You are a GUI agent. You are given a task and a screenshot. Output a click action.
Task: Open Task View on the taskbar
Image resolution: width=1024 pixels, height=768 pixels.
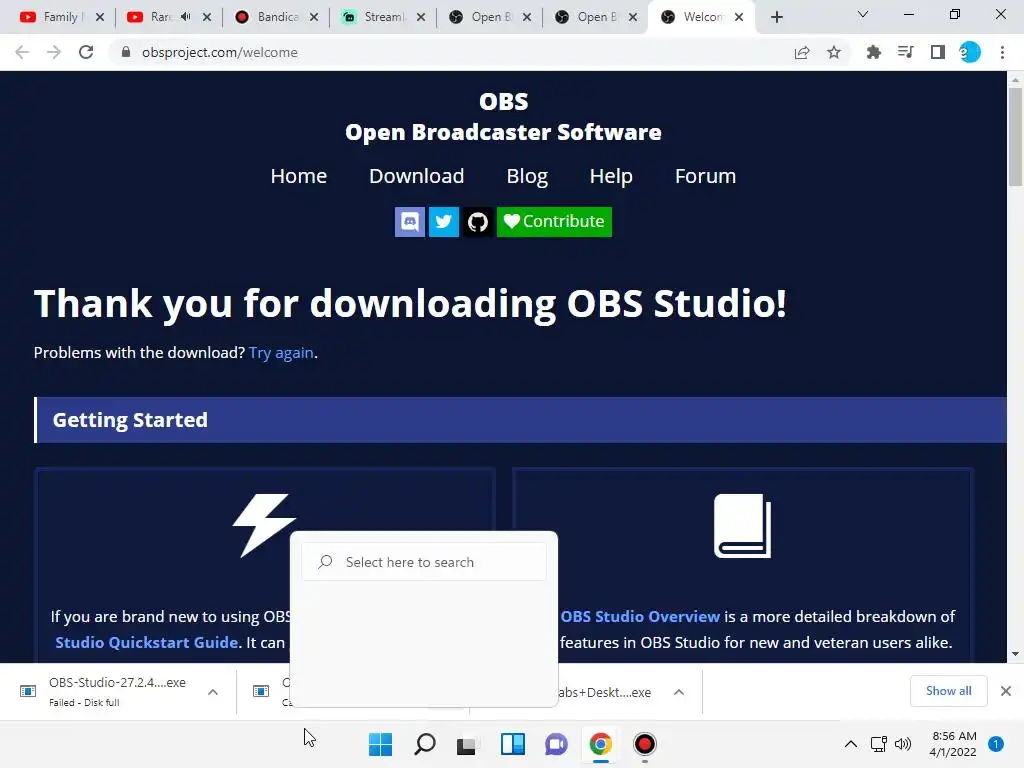[x=466, y=744]
